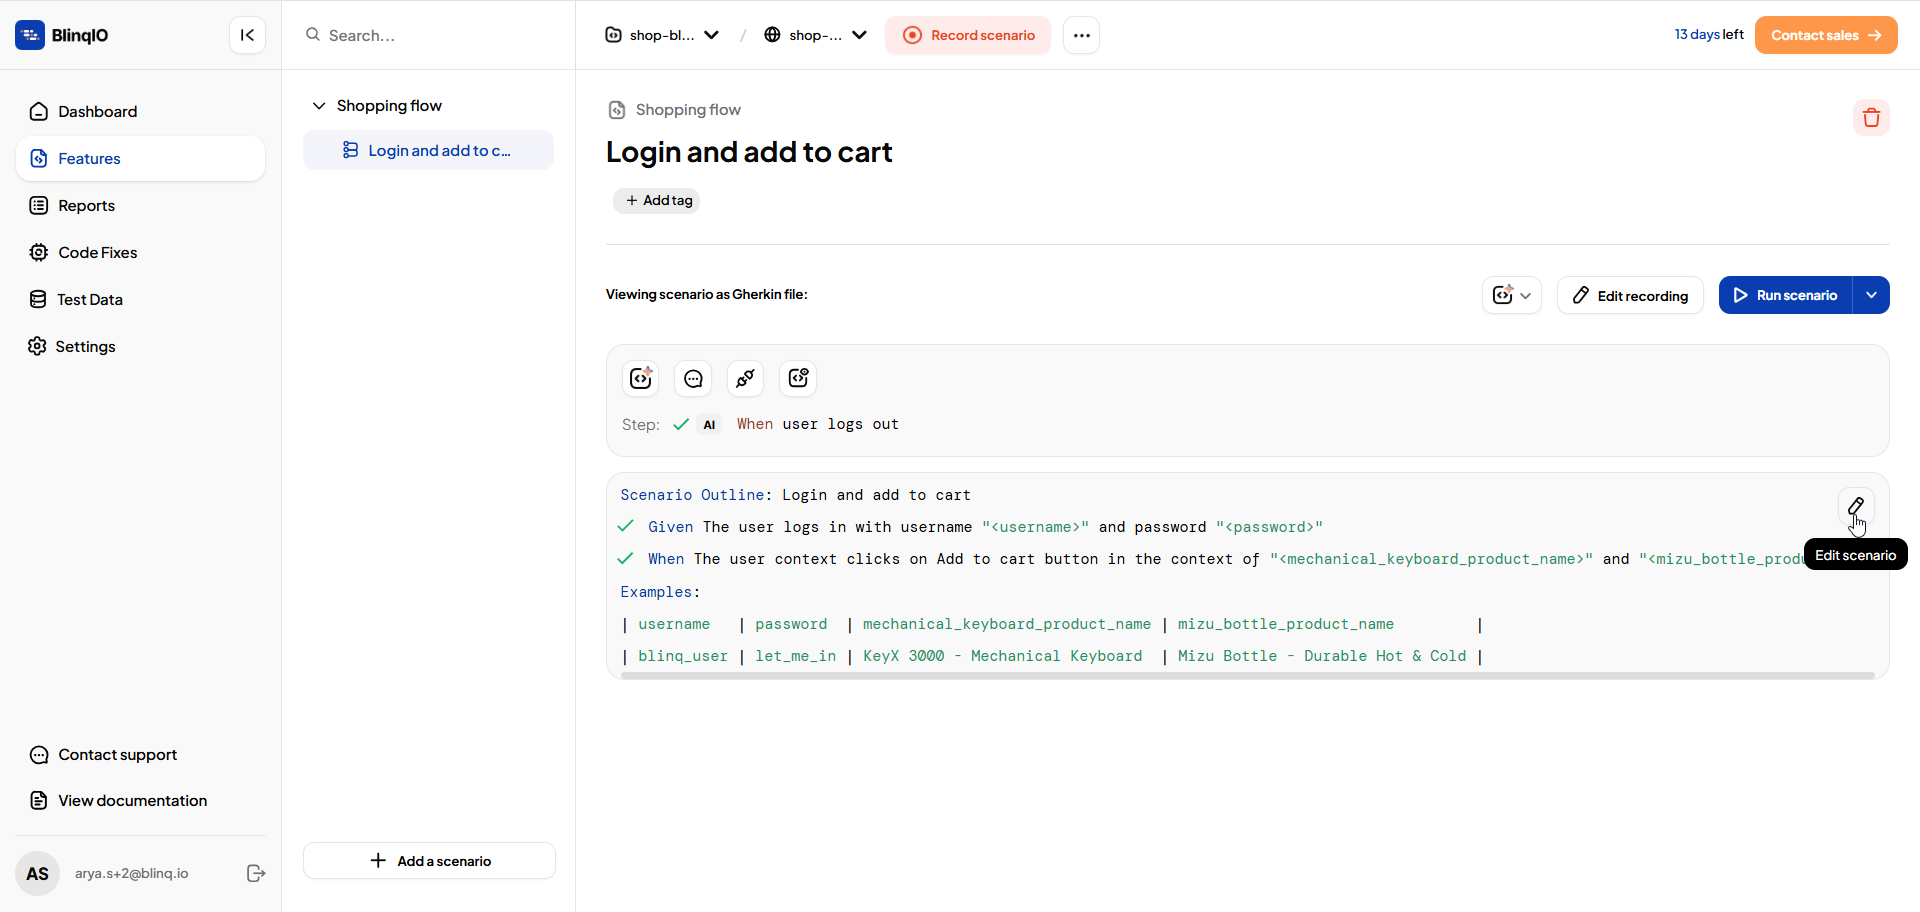Click the plug connector step icon
This screenshot has height=912, width=1920.
(745, 378)
